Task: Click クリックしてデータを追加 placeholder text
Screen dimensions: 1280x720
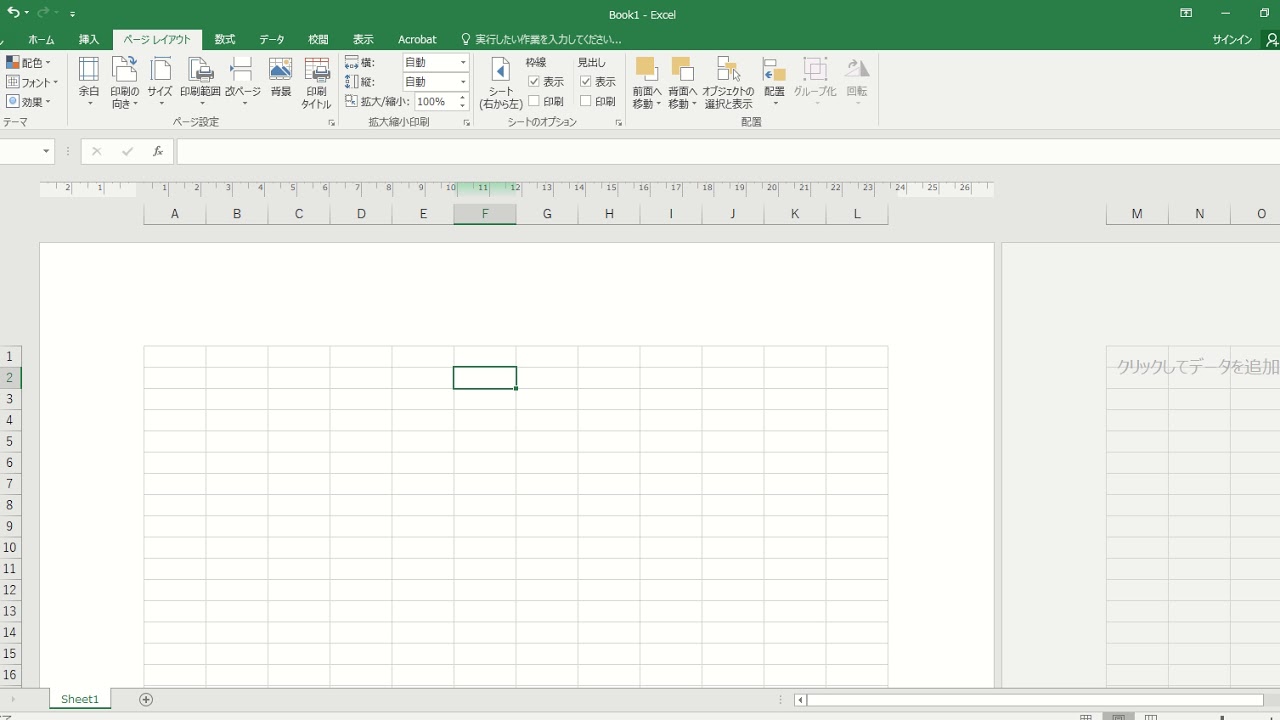Action: [x=1198, y=367]
